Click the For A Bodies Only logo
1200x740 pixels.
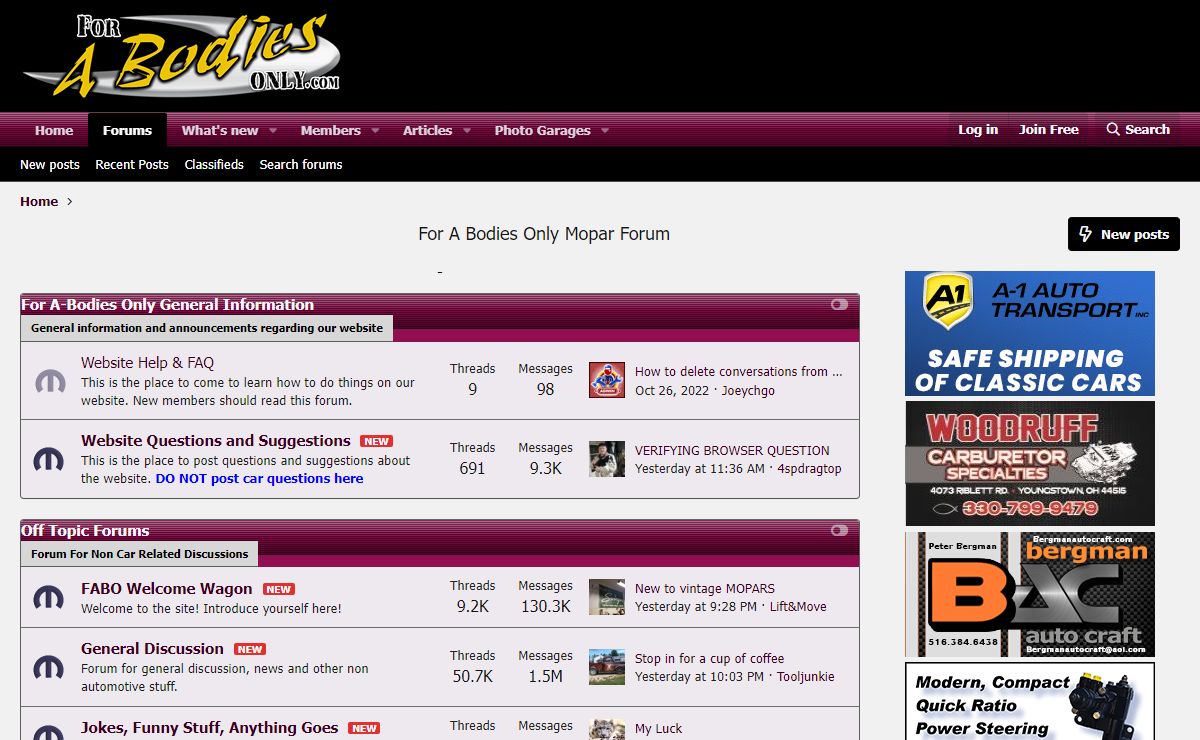pos(181,56)
